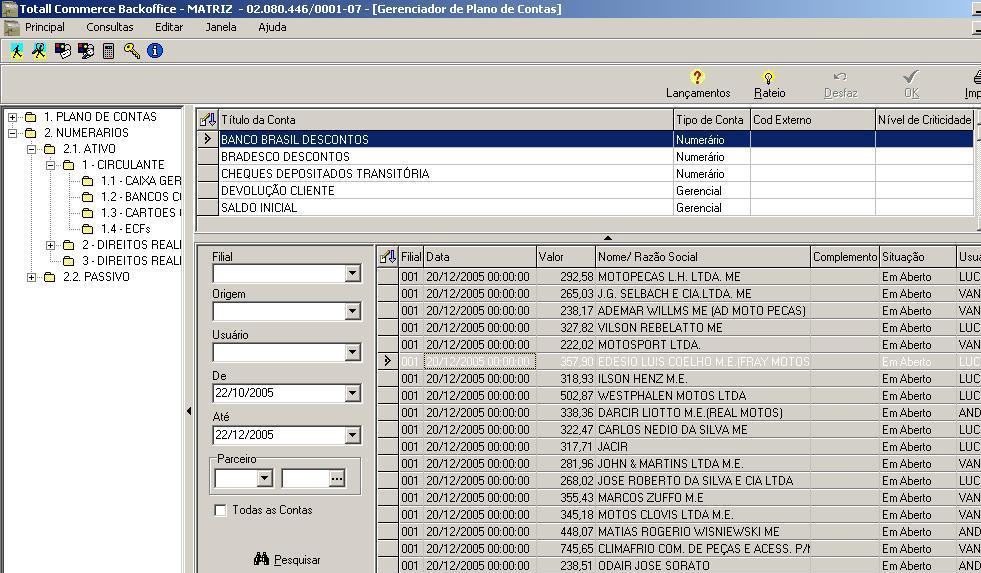981x573 pixels.
Task: Expand the 2 - DIREITOS REALI node
Action: pos(51,245)
